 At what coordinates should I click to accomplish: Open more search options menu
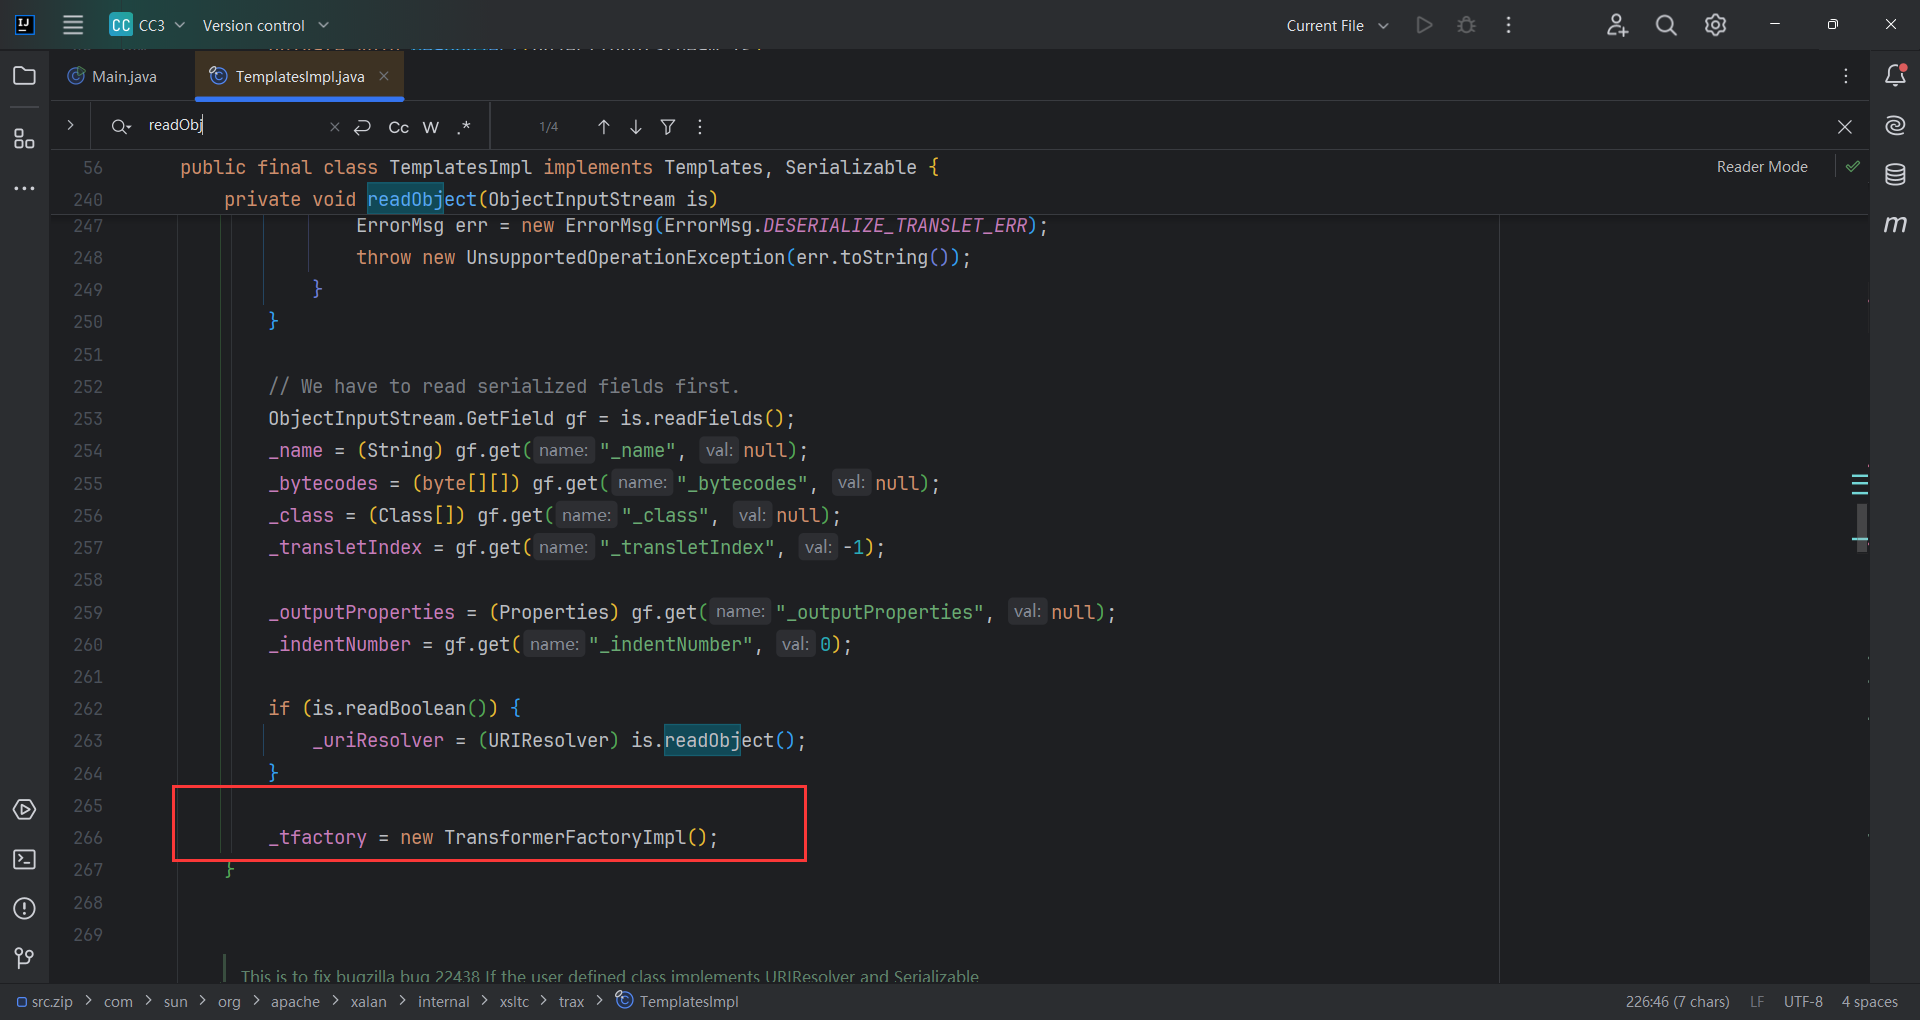coord(700,127)
